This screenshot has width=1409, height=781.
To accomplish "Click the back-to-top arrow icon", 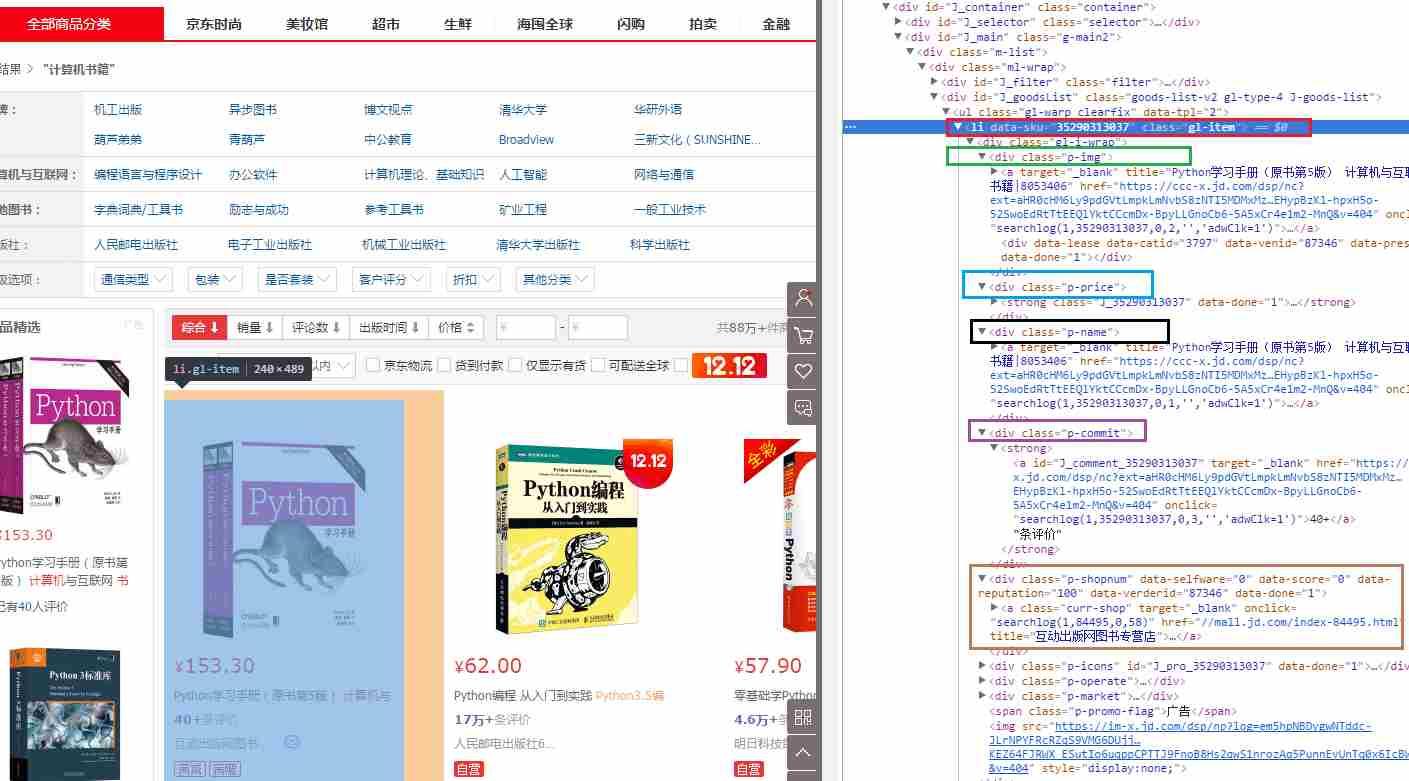I will point(802,752).
